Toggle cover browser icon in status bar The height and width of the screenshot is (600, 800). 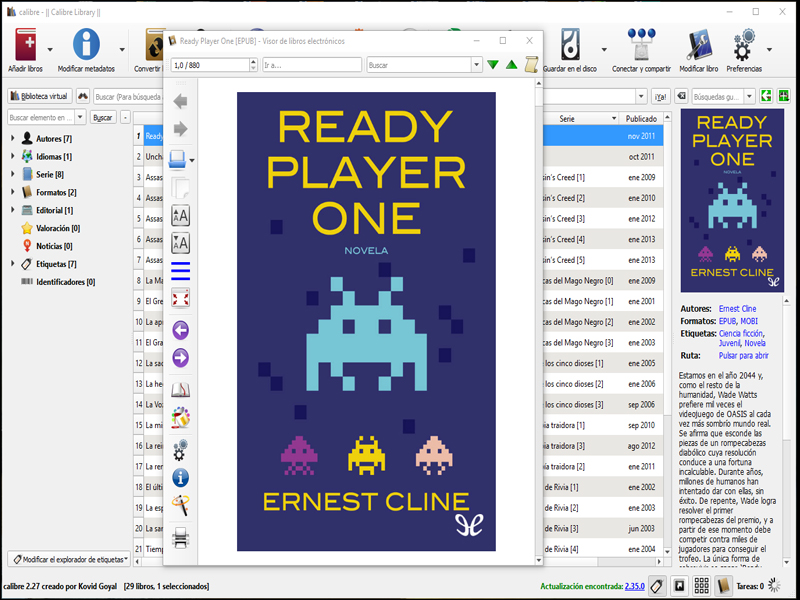(680, 586)
